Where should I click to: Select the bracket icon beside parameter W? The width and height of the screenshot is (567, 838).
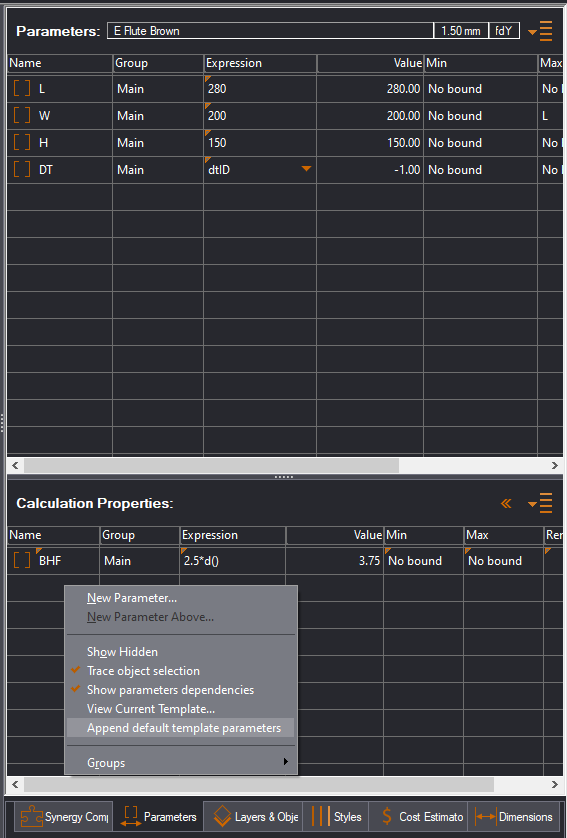click(x=22, y=115)
